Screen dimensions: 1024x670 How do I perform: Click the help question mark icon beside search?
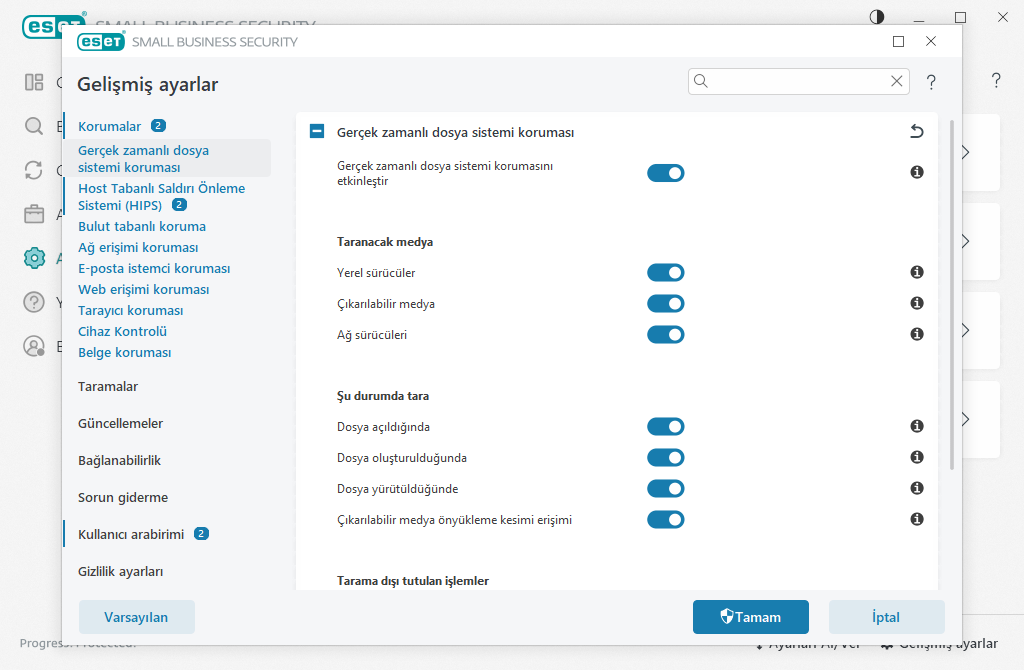[x=931, y=82]
